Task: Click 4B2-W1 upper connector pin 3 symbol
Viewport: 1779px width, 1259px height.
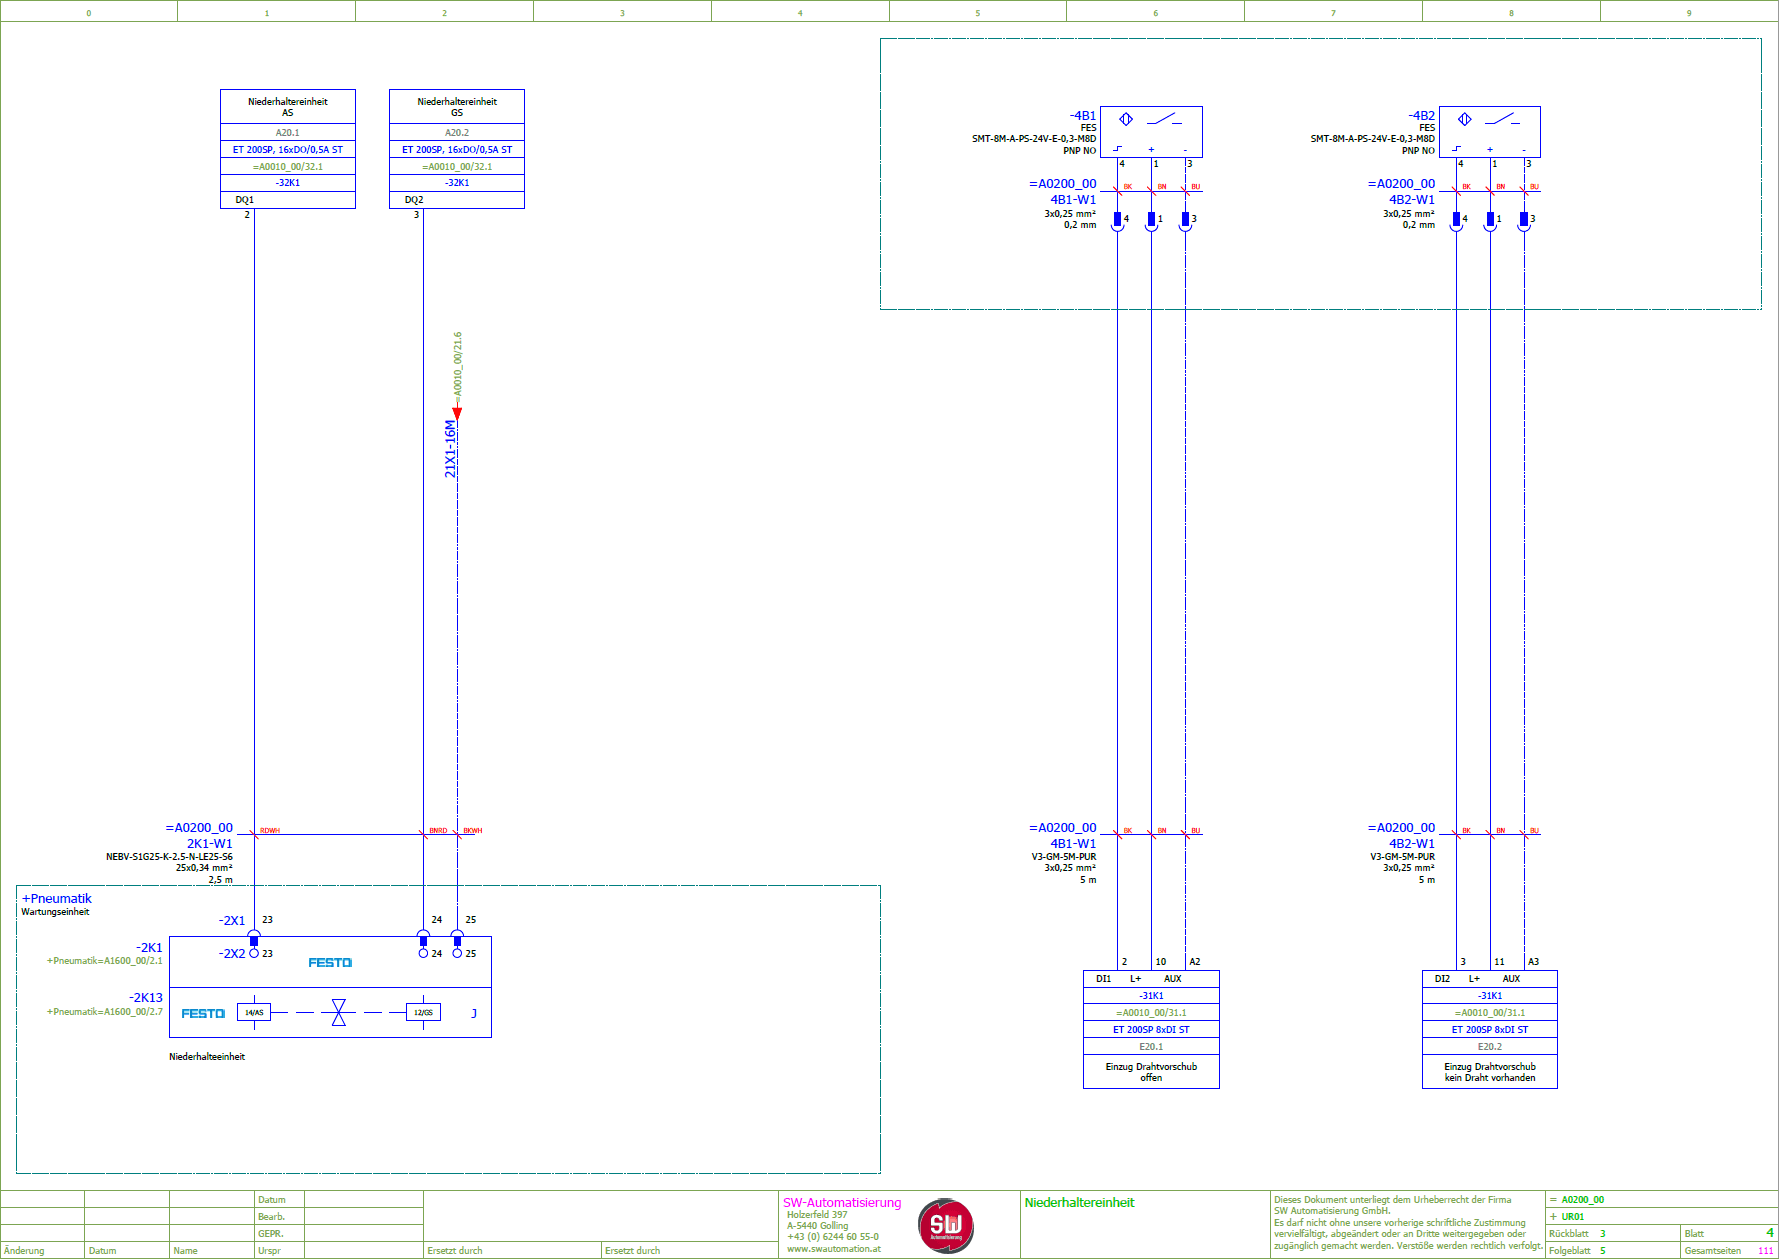Action: [x=1524, y=221]
